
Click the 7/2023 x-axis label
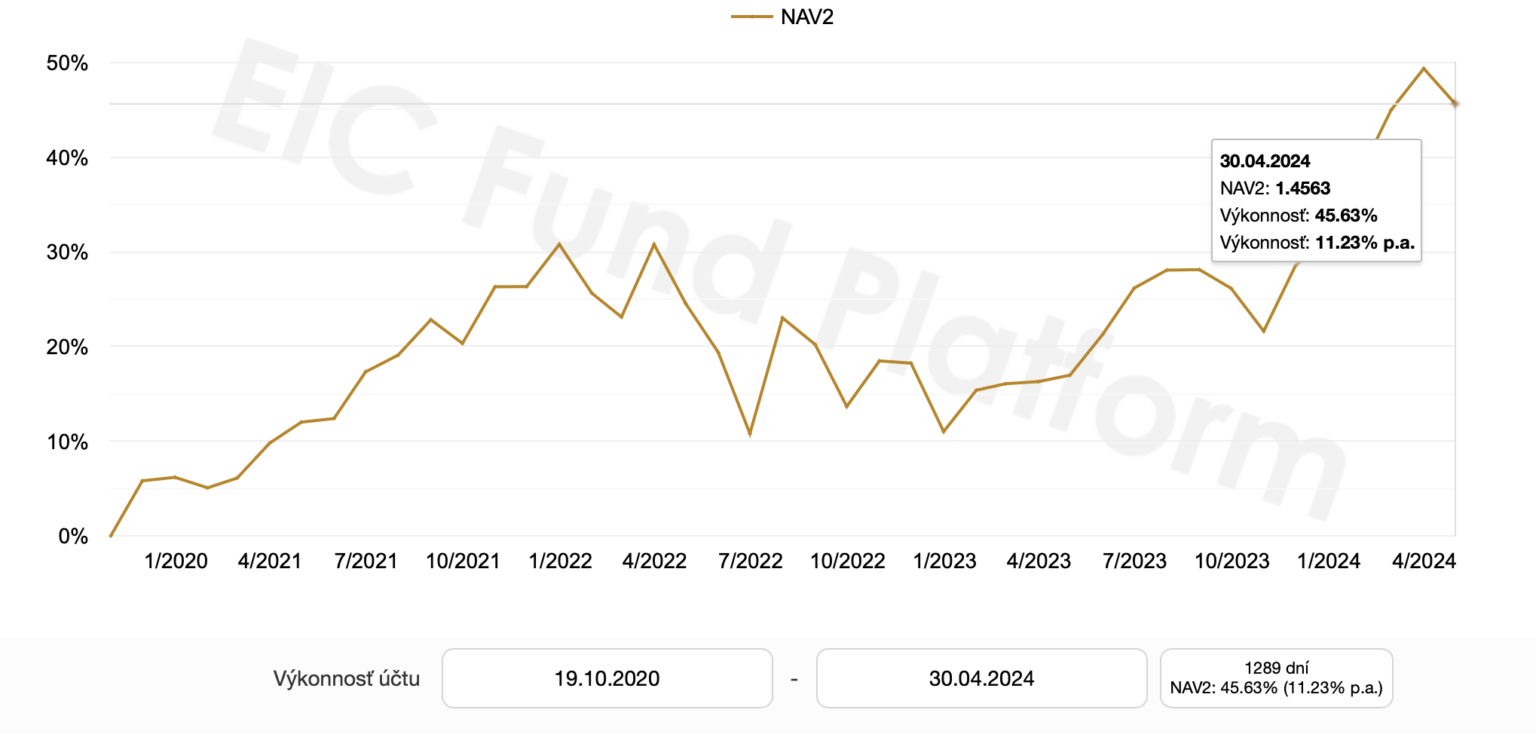tap(1134, 561)
